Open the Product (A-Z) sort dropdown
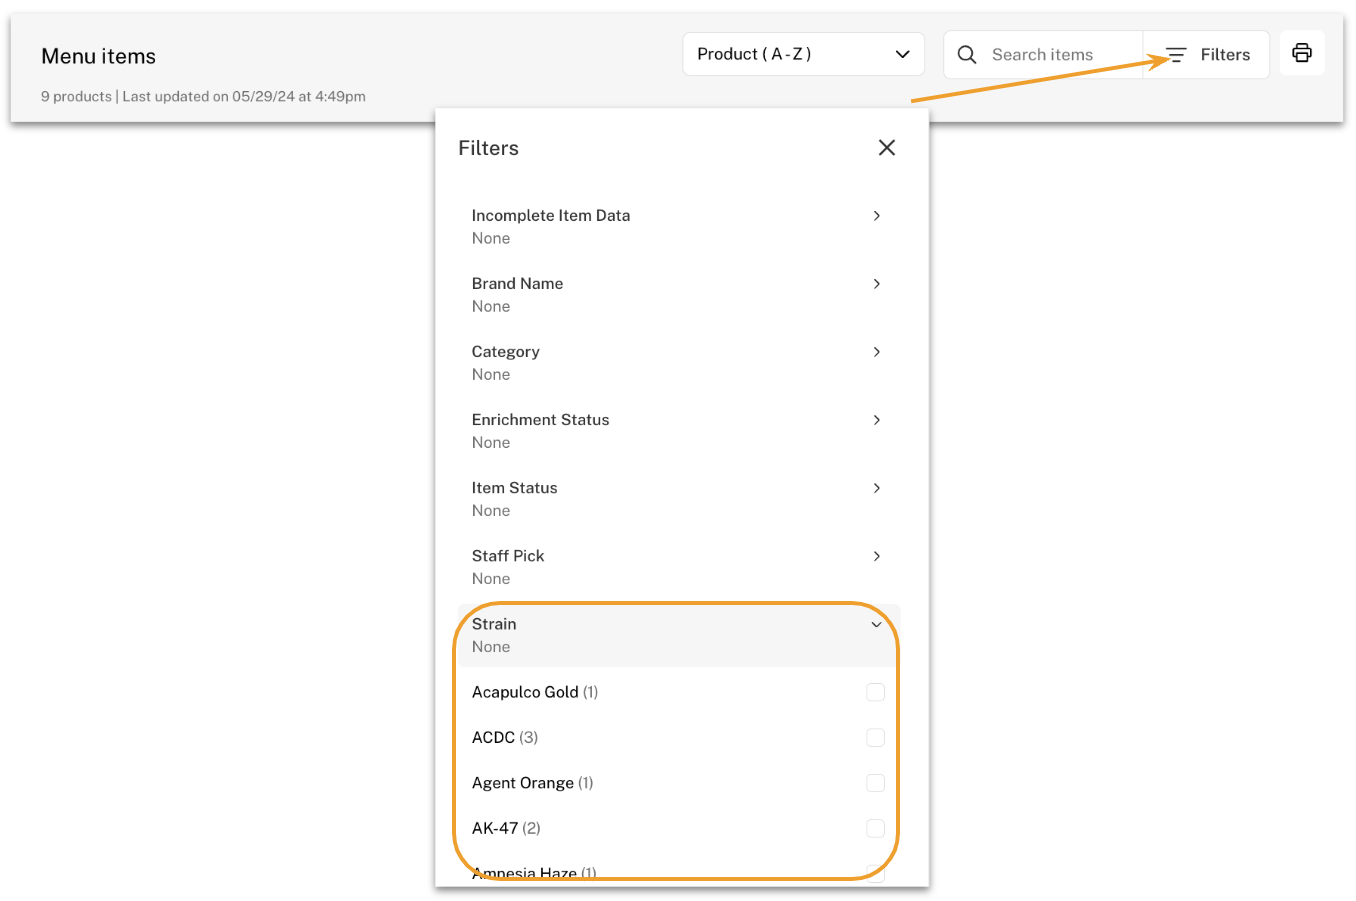Image resolution: width=1356 pixels, height=901 pixels. click(803, 54)
